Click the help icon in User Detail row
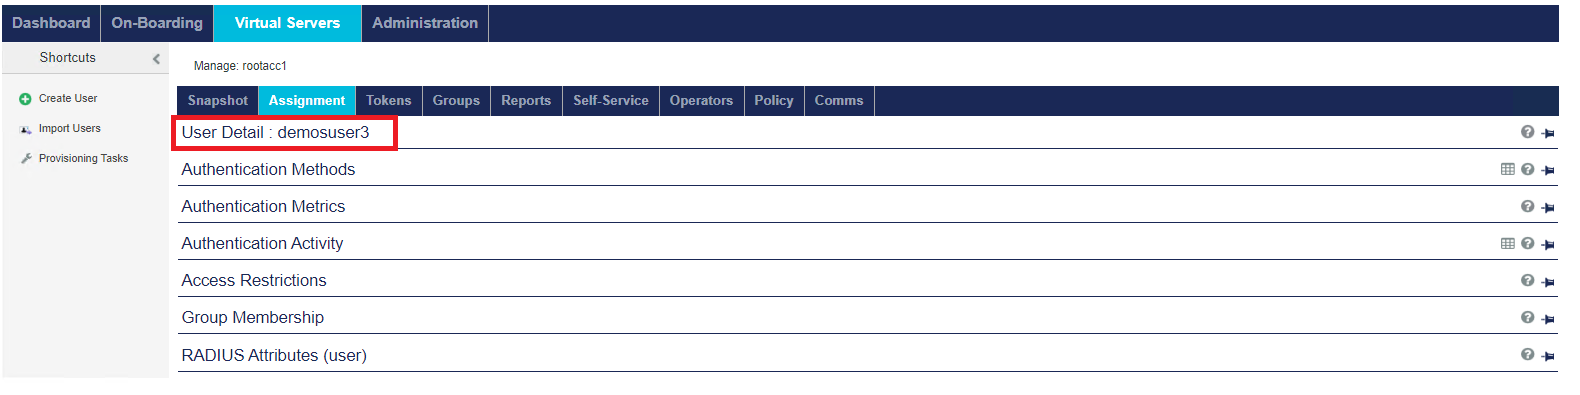Image resolution: width=1580 pixels, height=395 pixels. click(x=1527, y=132)
